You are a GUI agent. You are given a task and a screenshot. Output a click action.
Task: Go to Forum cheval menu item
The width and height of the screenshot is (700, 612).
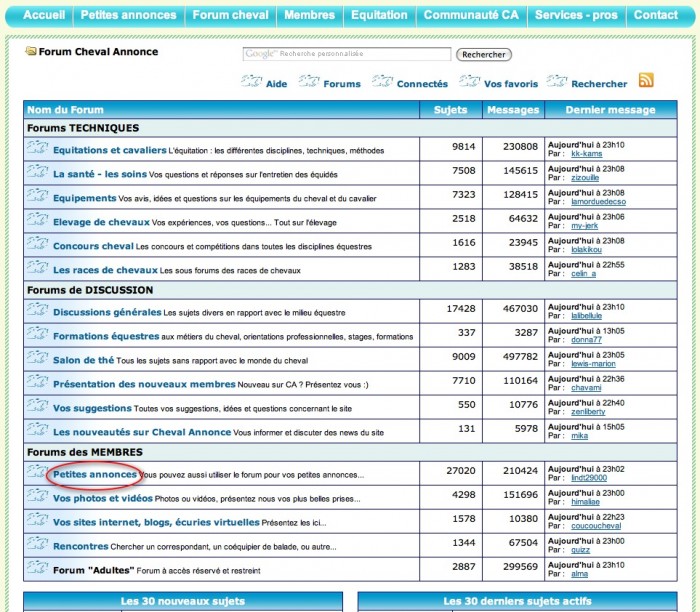pyautogui.click(x=230, y=15)
